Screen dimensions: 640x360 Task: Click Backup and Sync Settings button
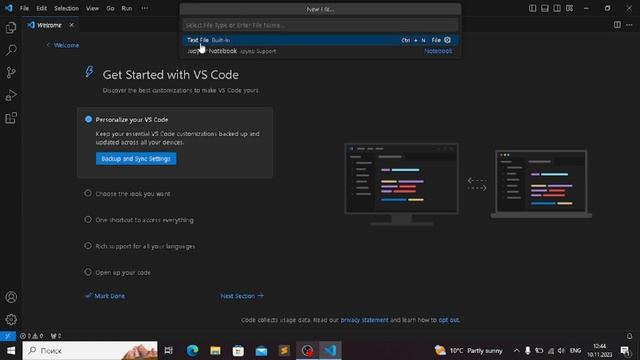(136, 158)
